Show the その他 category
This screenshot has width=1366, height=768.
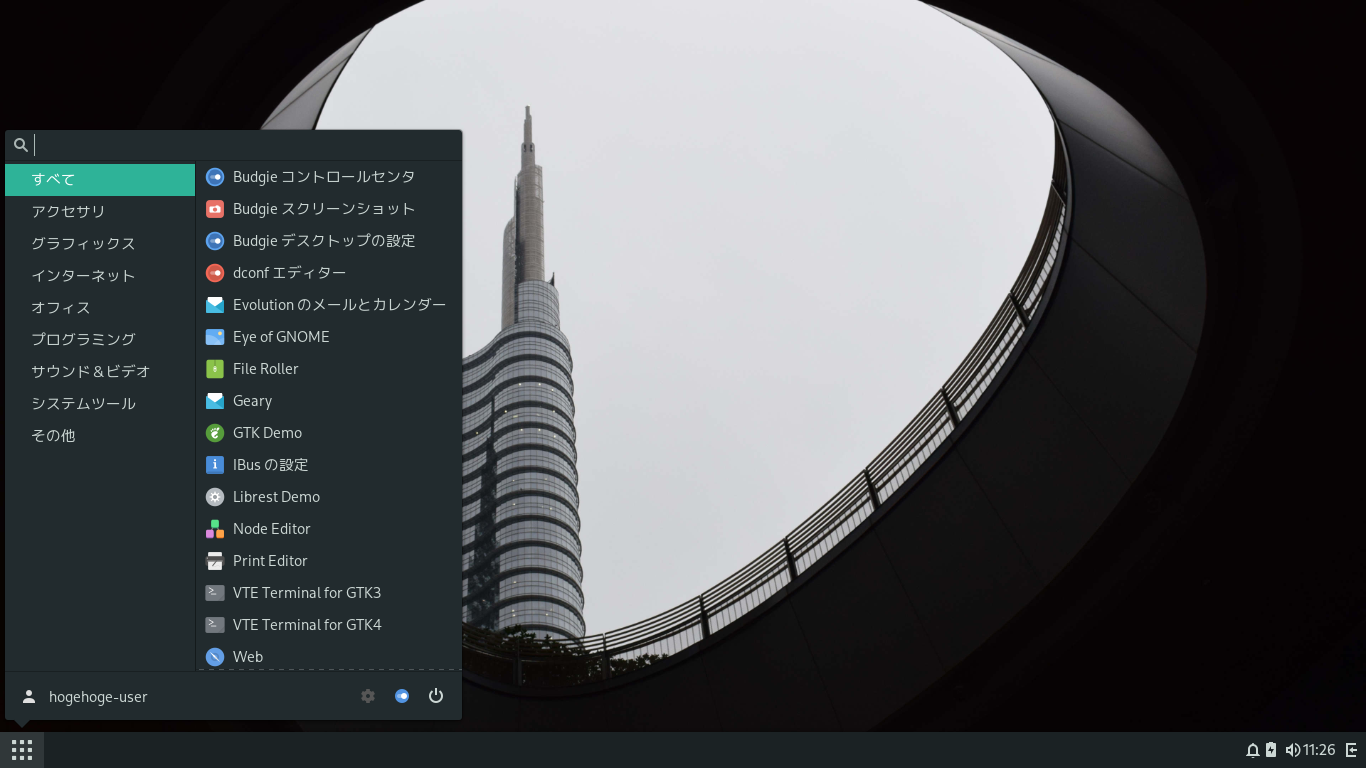click(x=100, y=436)
